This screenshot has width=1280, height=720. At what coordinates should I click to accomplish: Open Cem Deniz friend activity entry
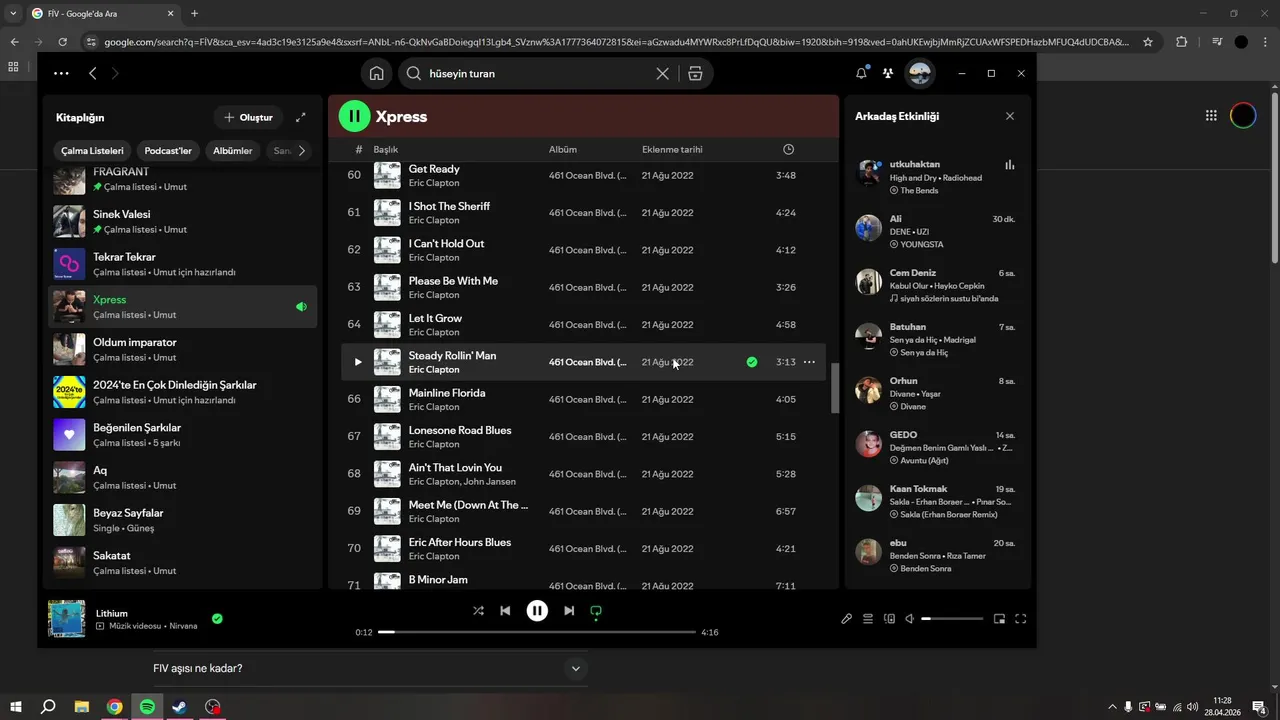(936, 285)
